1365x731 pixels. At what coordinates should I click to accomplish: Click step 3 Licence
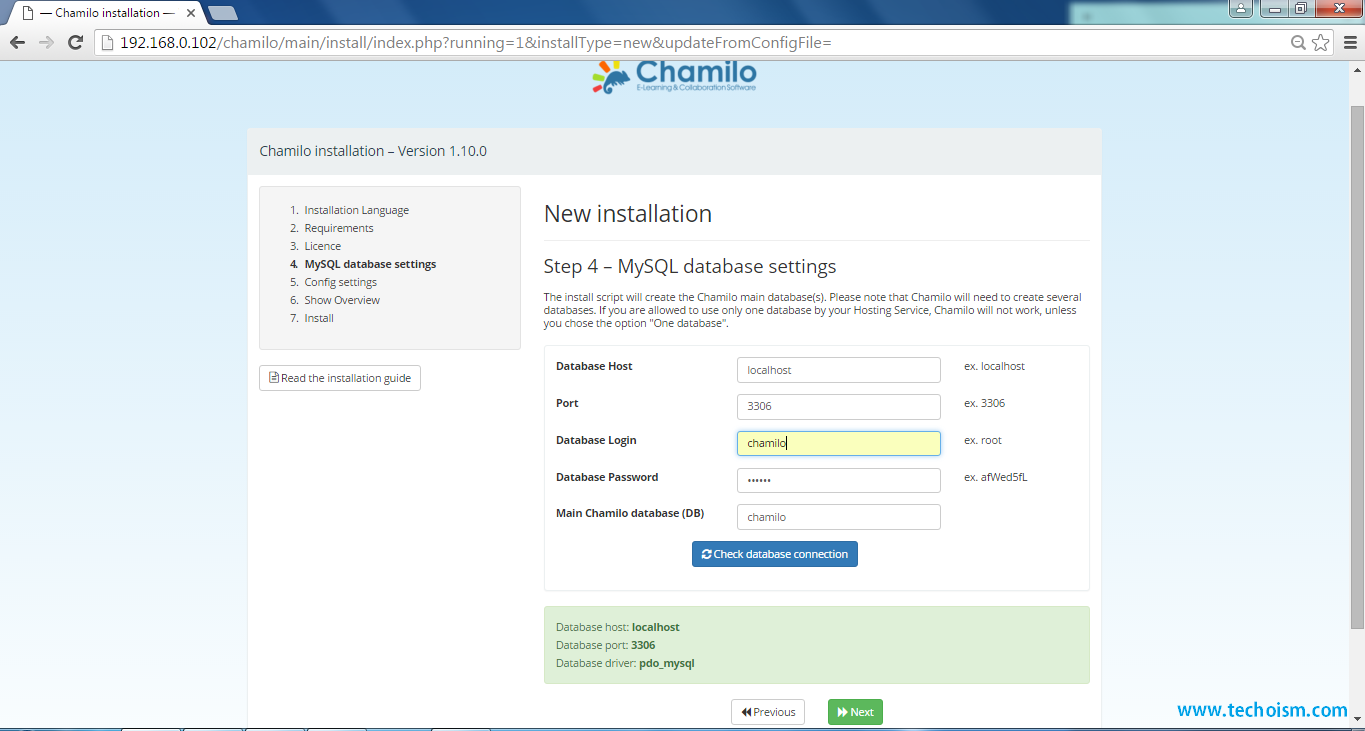[x=322, y=246]
